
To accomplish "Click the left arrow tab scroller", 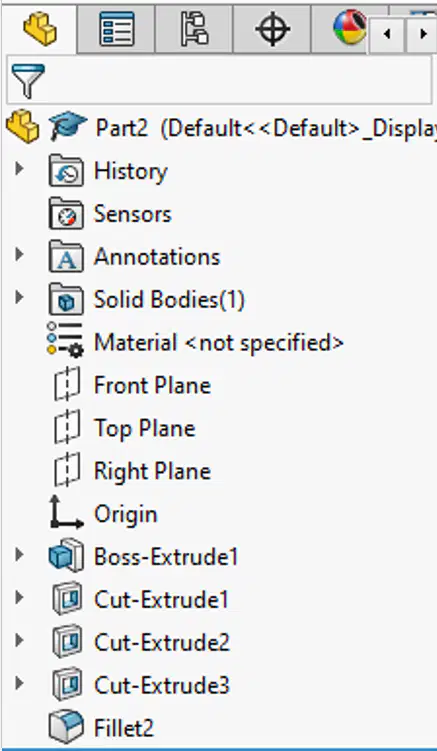I will [386, 34].
